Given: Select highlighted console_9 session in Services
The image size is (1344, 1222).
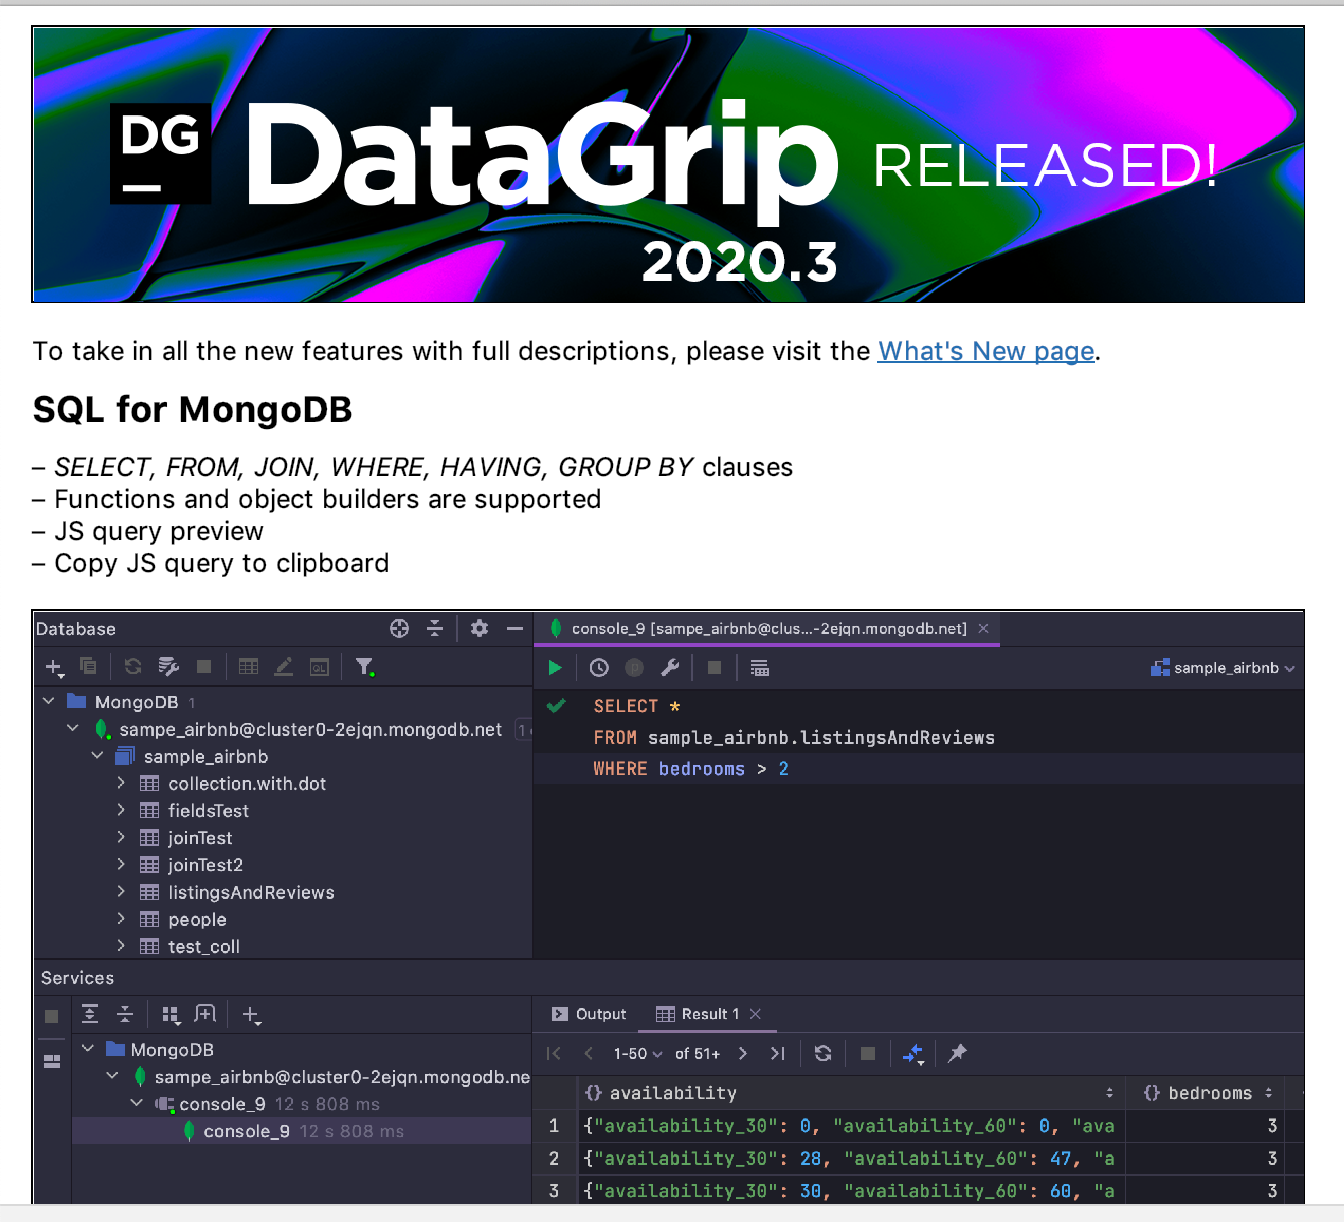Looking at the screenshot, I should click(x=301, y=1131).
